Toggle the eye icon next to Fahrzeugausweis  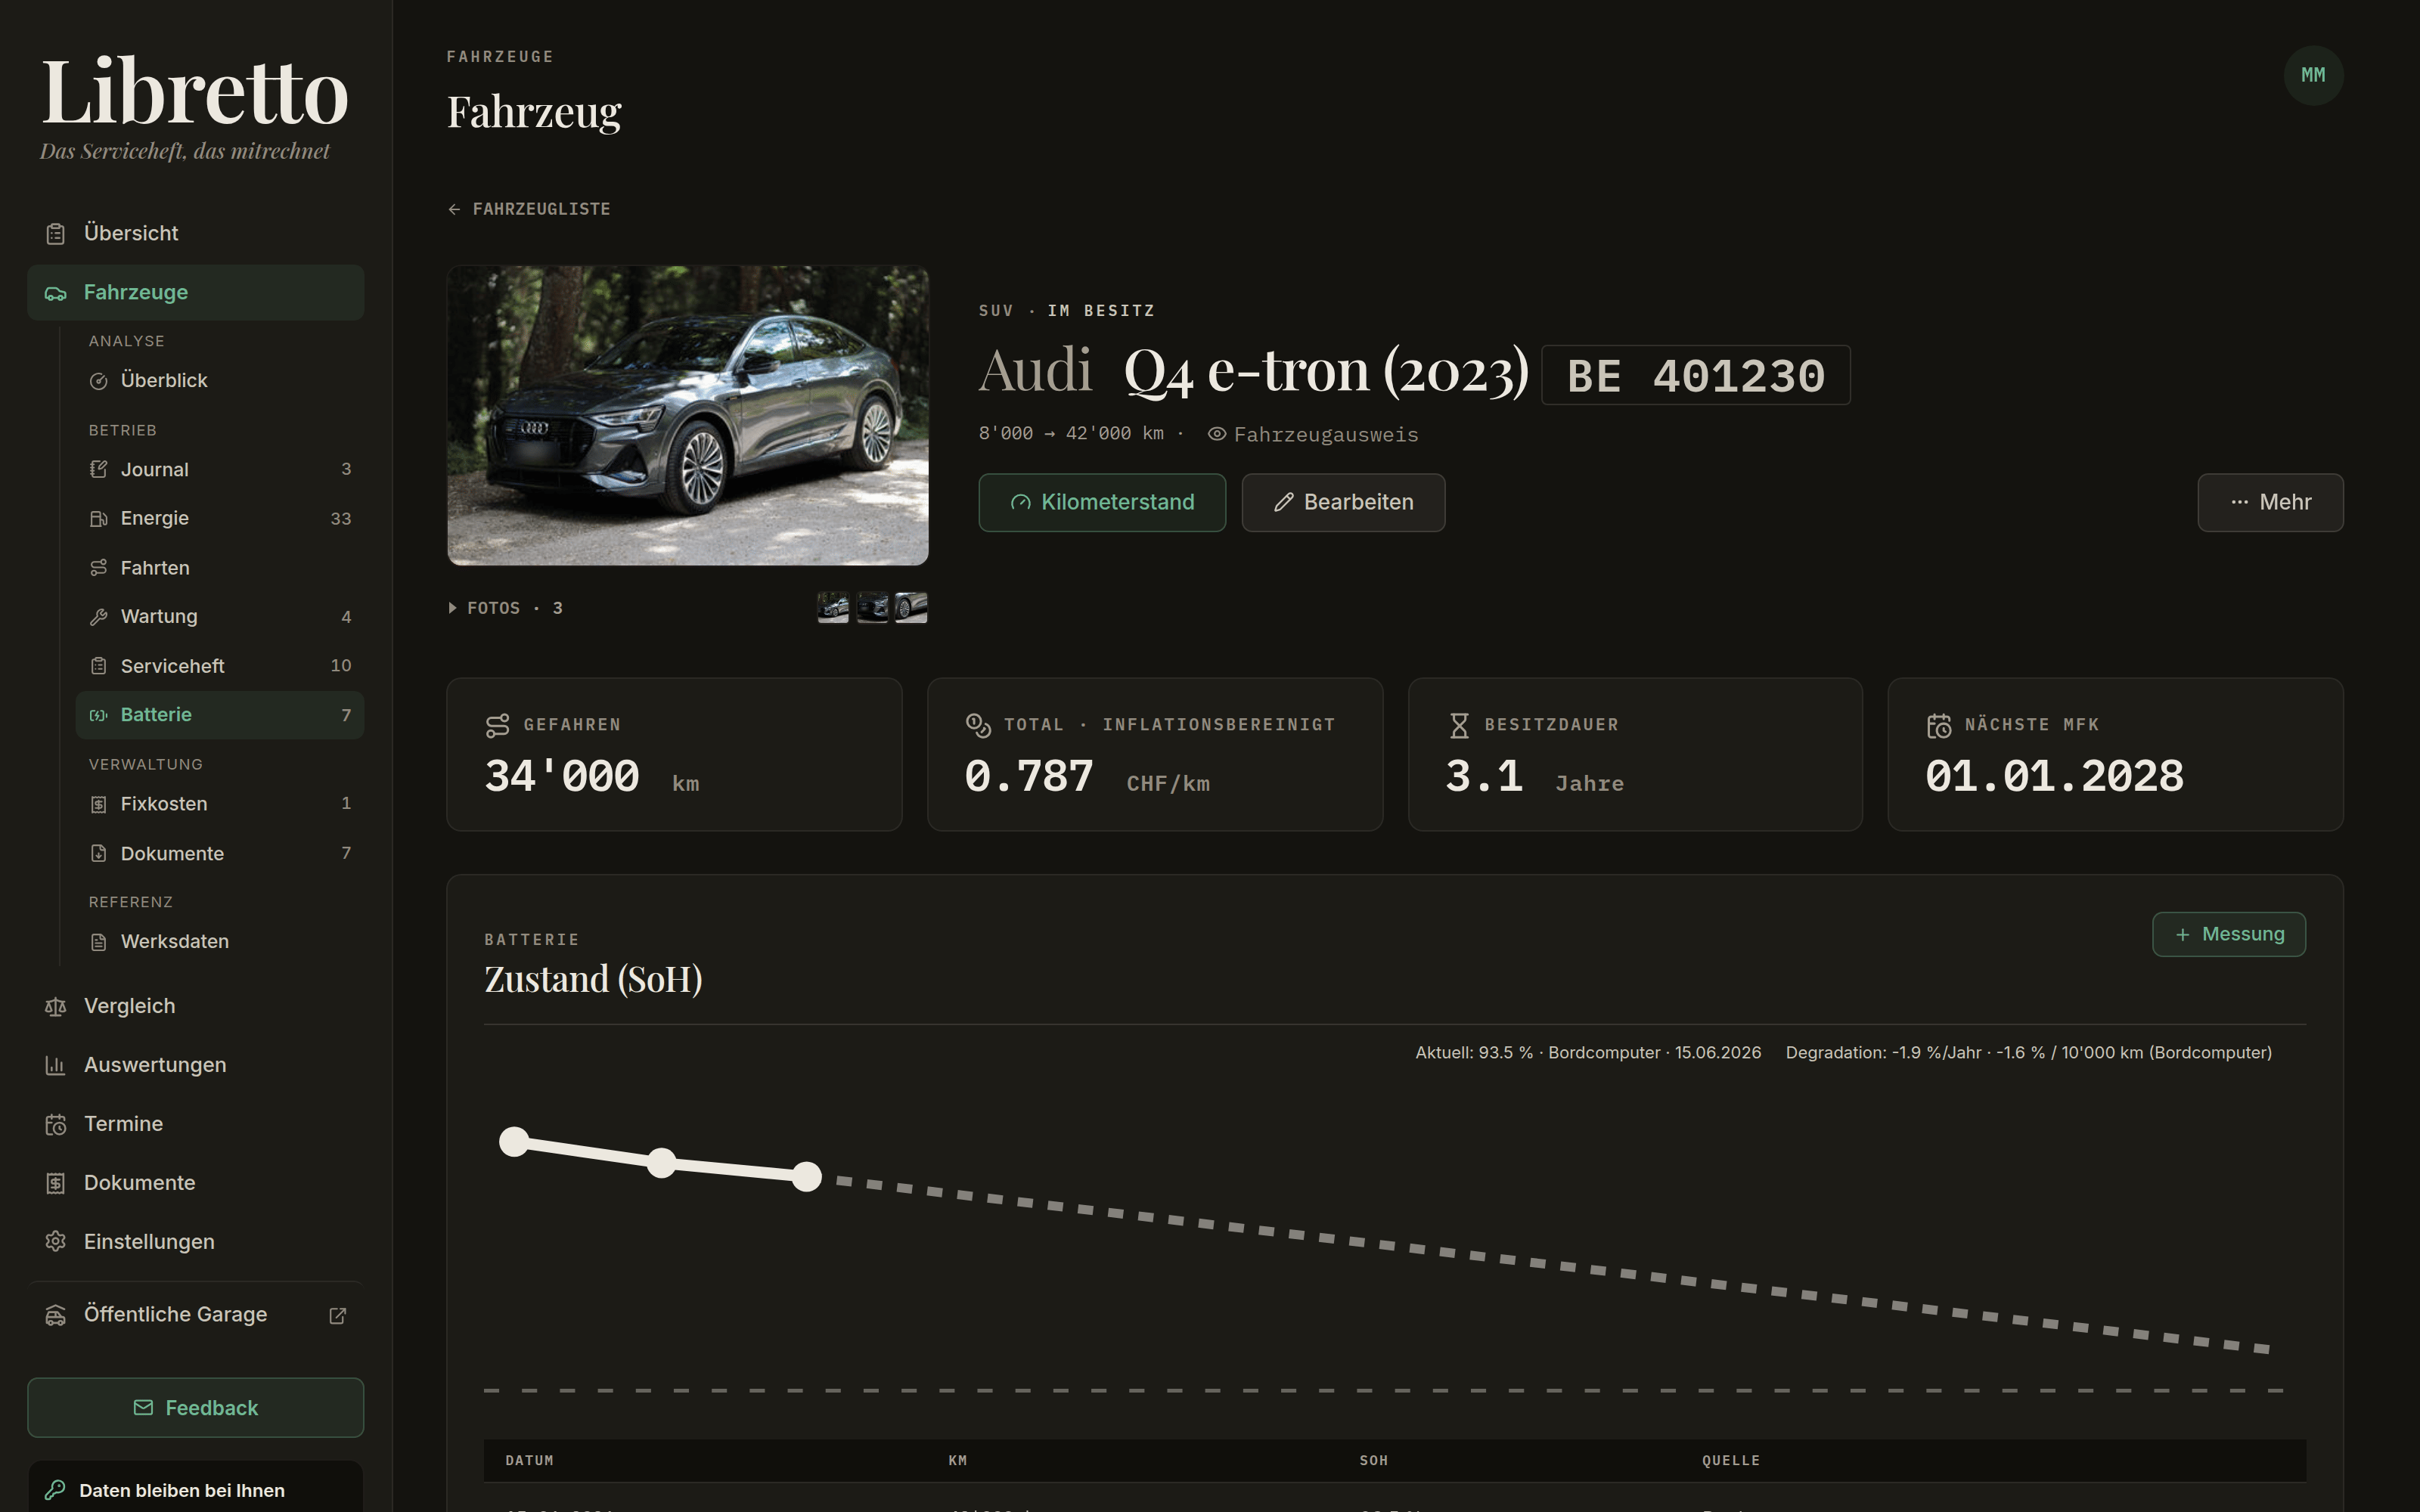tap(1217, 434)
